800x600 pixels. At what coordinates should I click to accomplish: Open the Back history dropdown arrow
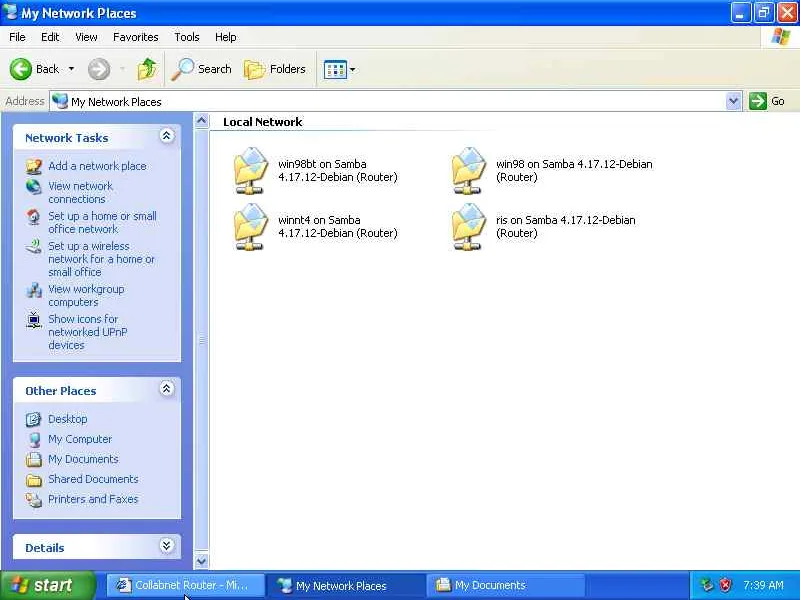71,69
